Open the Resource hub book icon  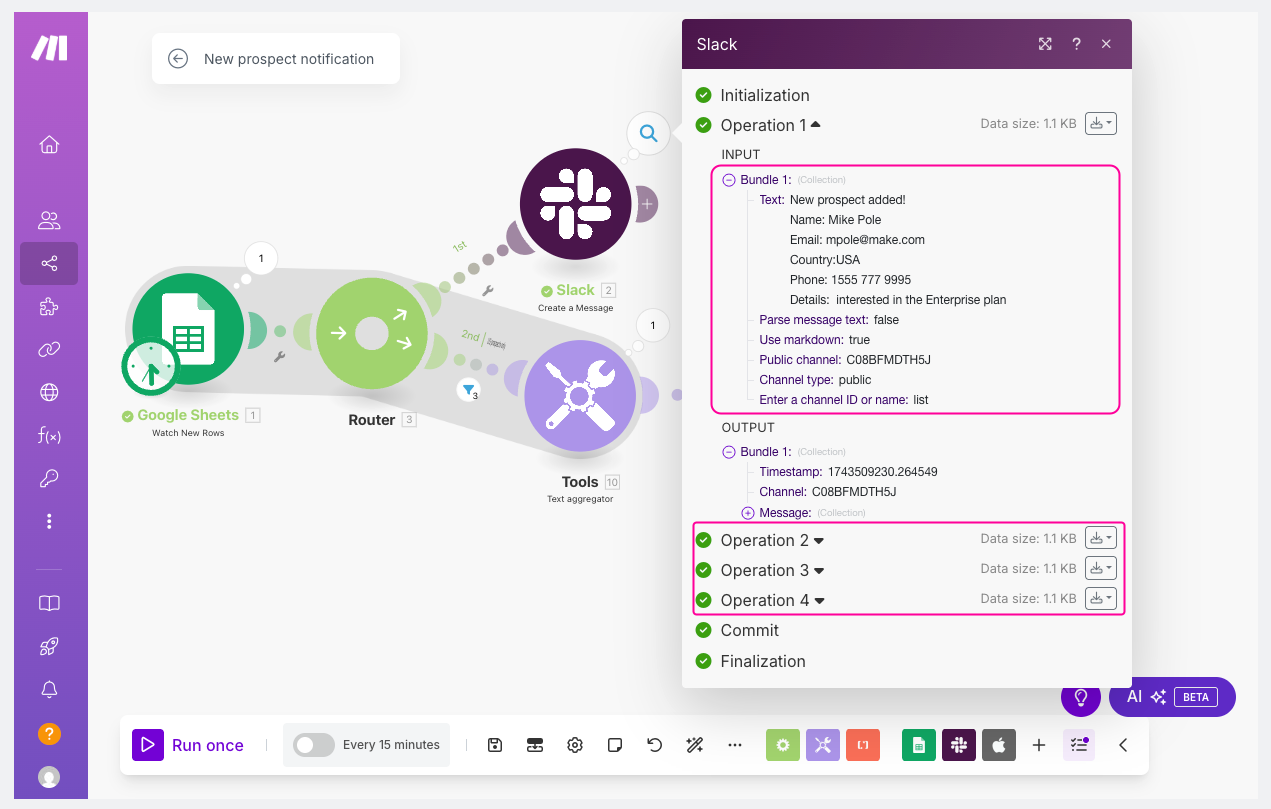[49, 603]
